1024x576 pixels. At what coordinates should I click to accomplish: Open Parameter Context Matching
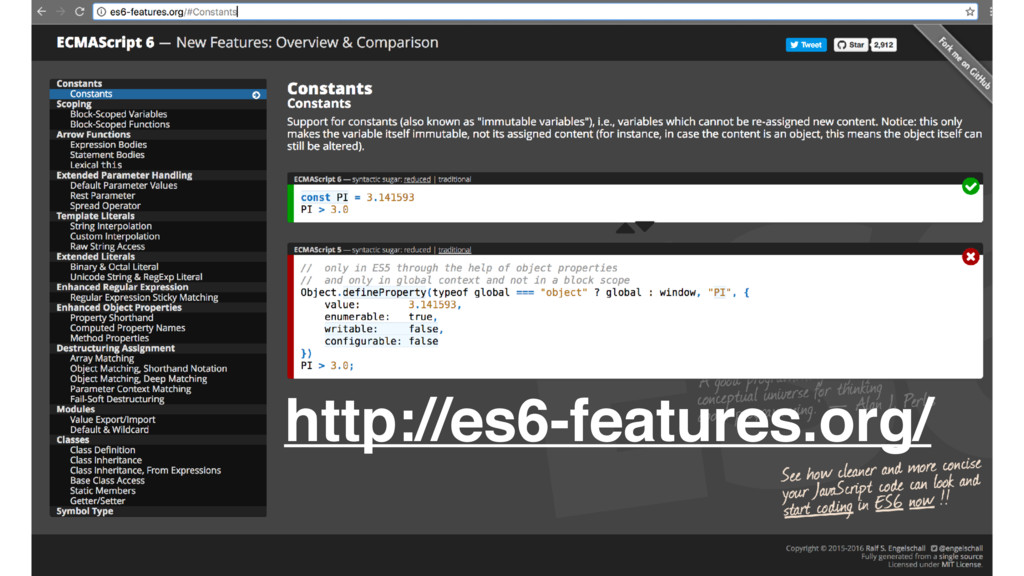point(131,389)
